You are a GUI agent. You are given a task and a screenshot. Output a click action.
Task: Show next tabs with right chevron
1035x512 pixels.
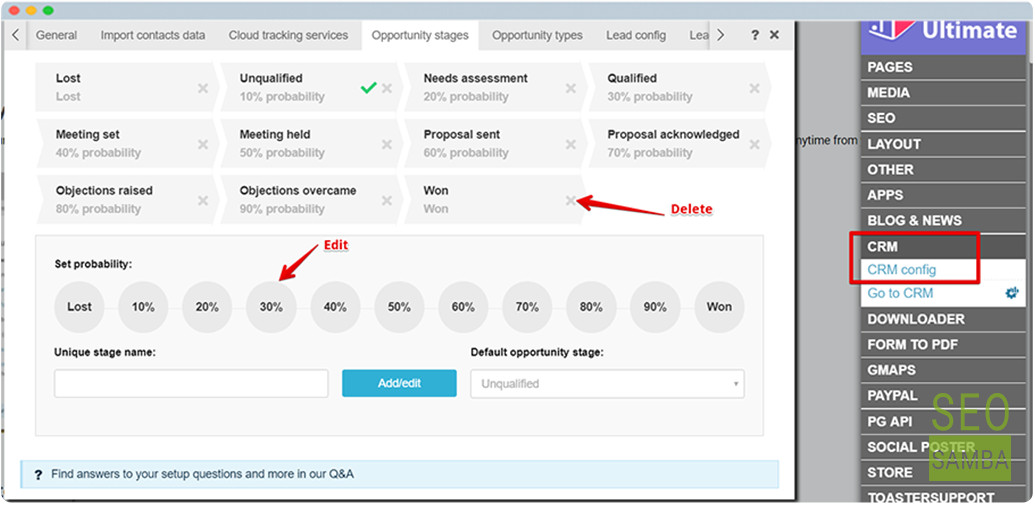tap(720, 36)
